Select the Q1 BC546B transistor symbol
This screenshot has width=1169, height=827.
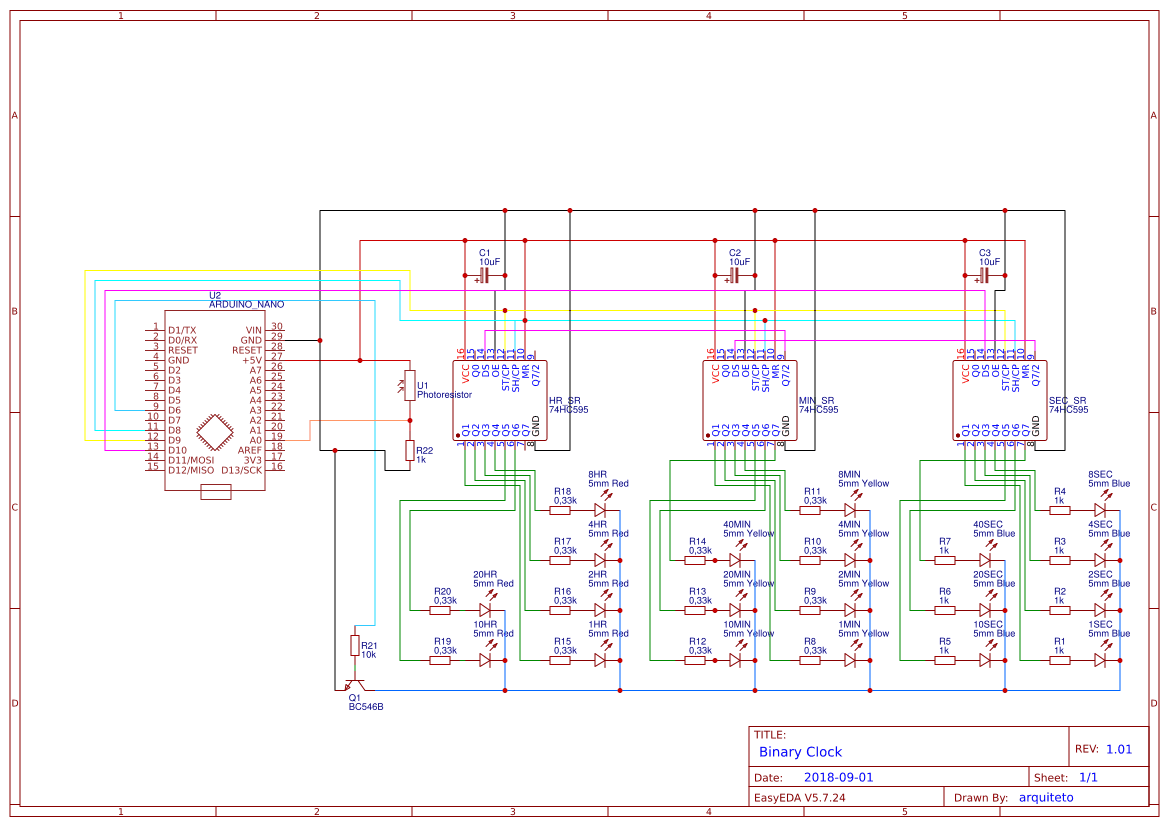click(355, 685)
